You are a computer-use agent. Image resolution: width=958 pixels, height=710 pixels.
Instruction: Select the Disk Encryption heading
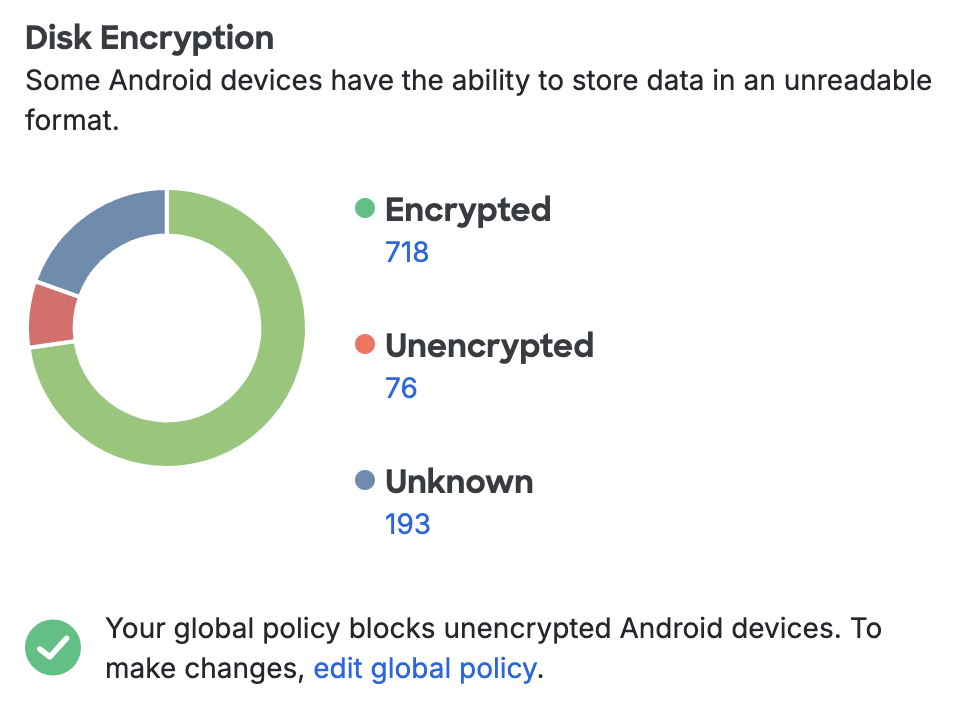tap(150, 37)
